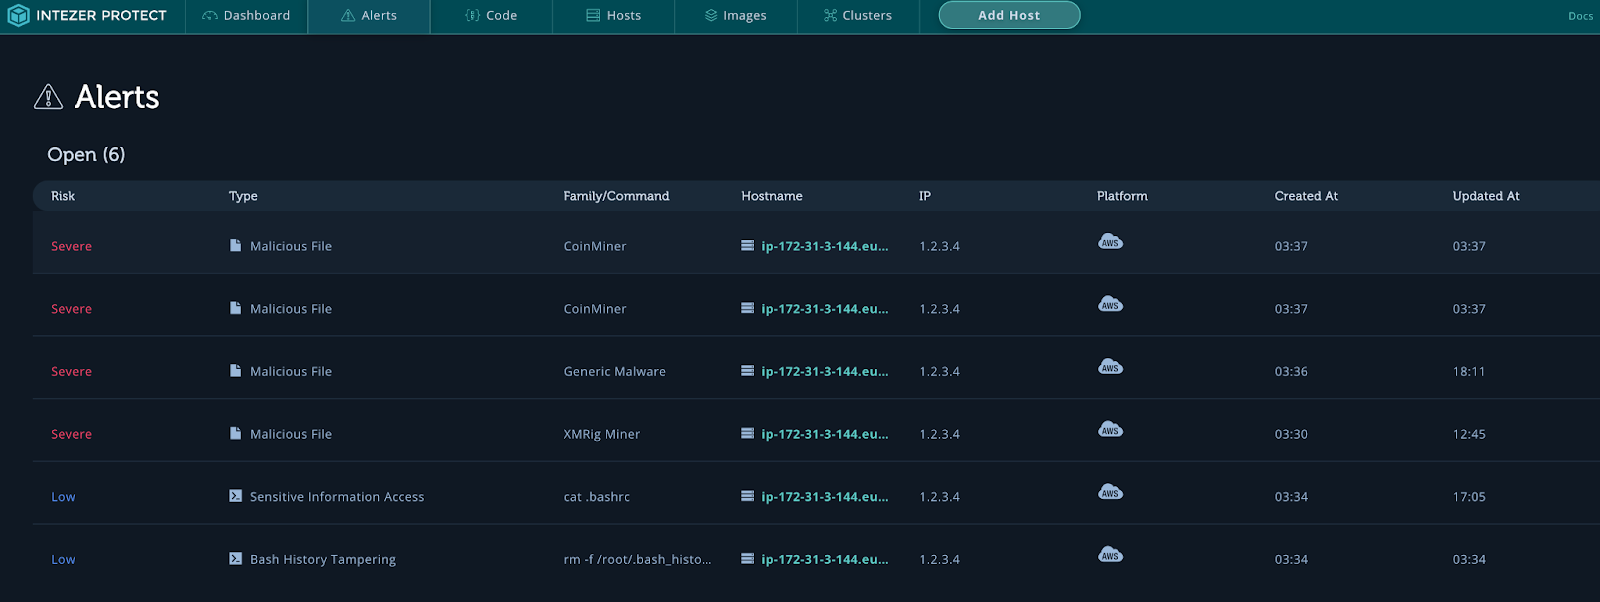Screen dimensions: 1600x602
Task: Click AWS cloud icon in second CoinMiner row
Action: [1110, 305]
